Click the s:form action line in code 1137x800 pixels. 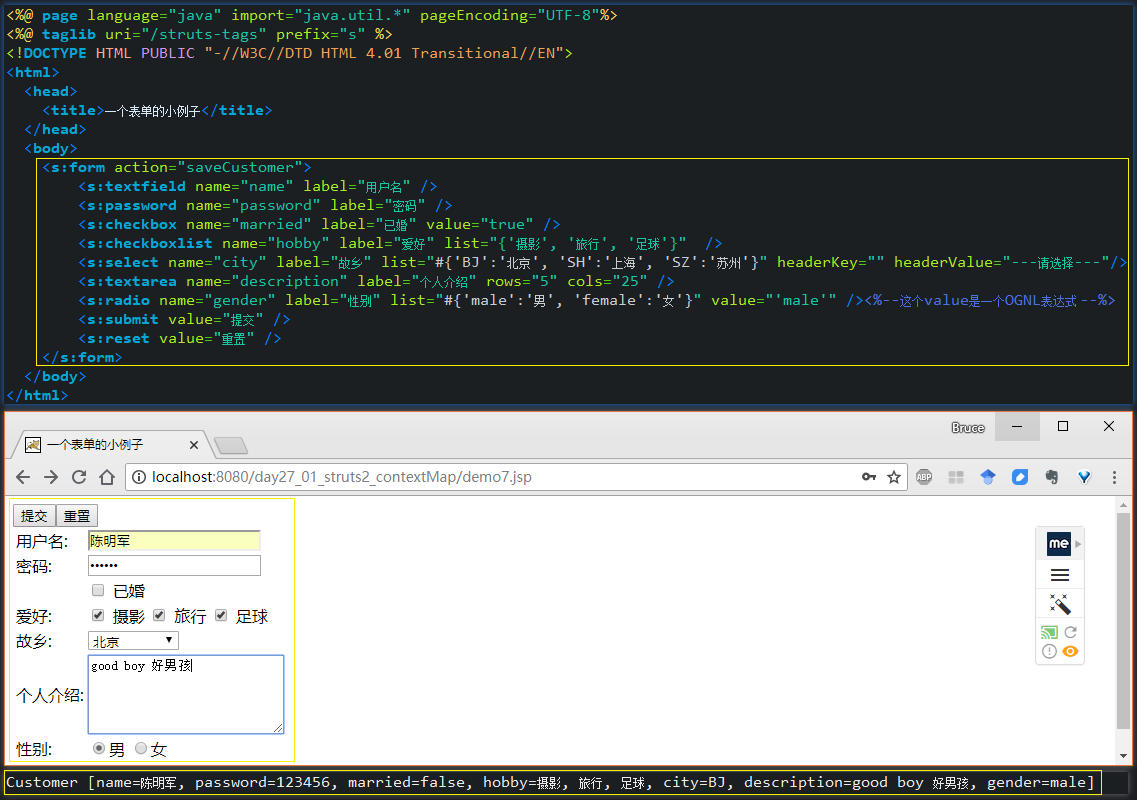[177, 168]
